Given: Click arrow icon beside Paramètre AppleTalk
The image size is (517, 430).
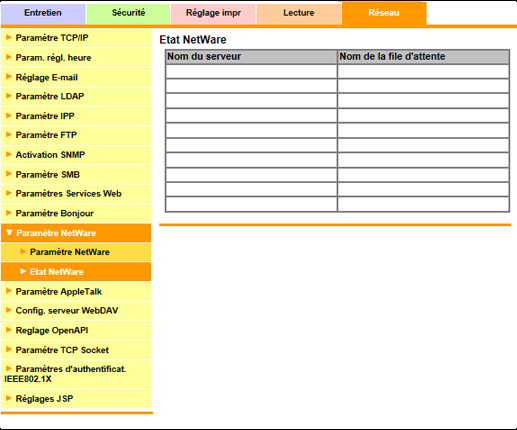Looking at the screenshot, I should pyautogui.click(x=9, y=291).
